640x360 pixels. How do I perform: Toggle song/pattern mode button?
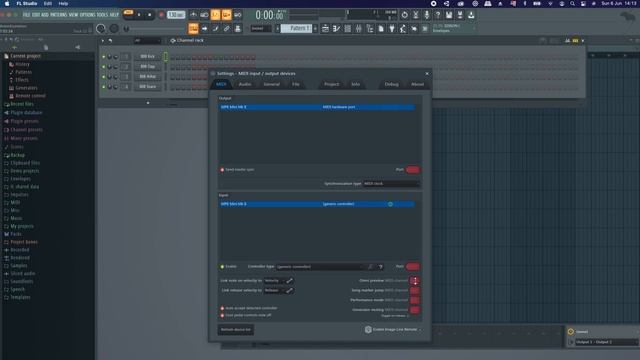coord(128,14)
